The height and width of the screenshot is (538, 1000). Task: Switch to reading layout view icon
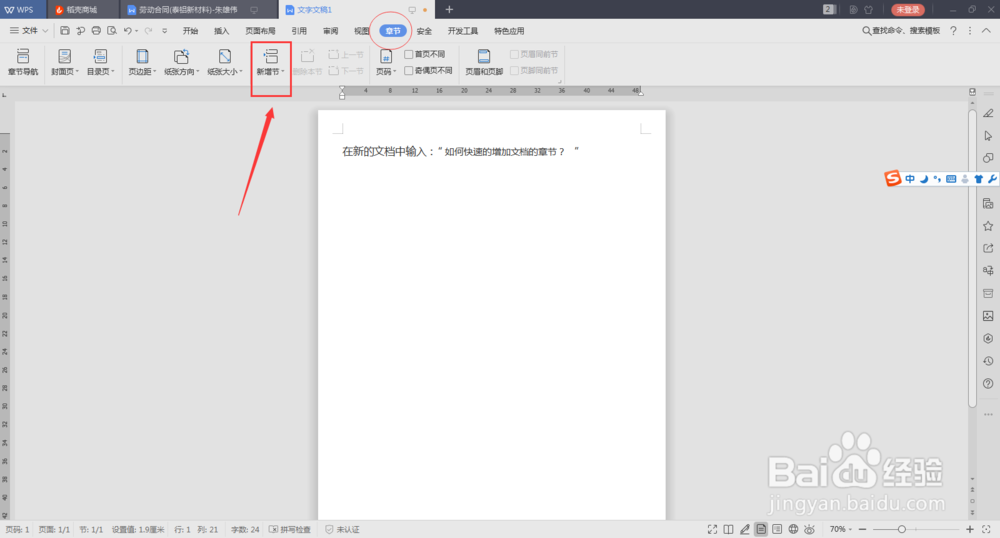pyautogui.click(x=728, y=530)
